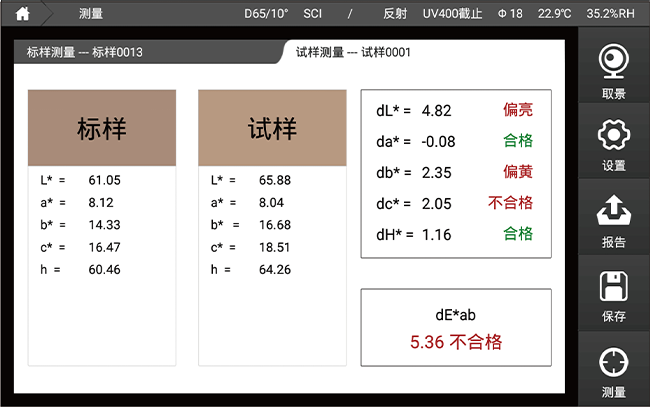Open the 设置 settings gear
Viewport: 650px width, 407px height.
click(613, 143)
